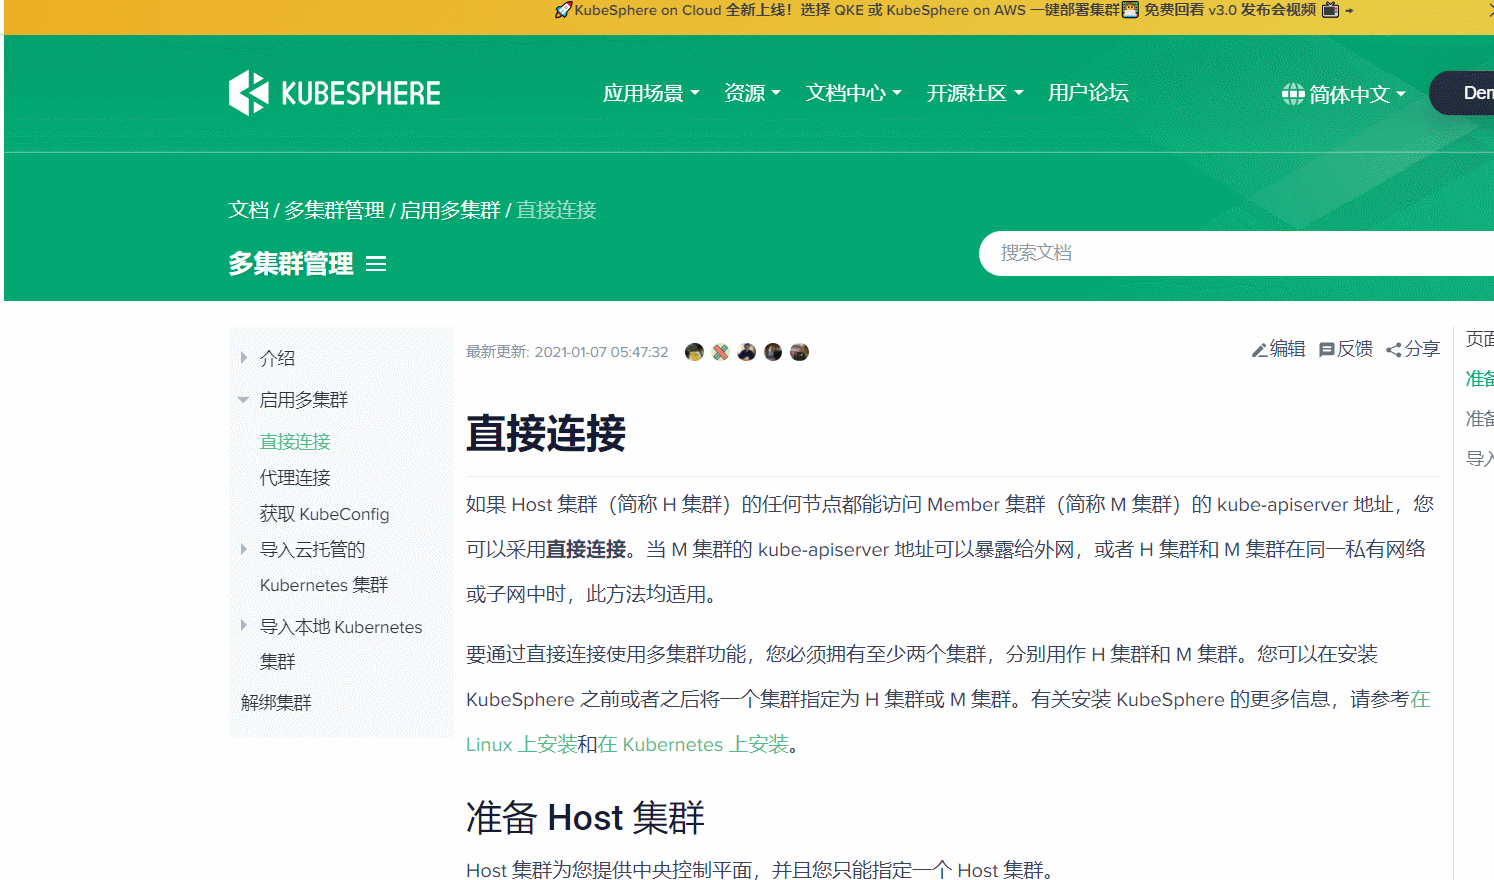Viewport: 1494px width, 880px height.
Task: Open the hamburger menu beside 多集群管理
Action: 376,264
